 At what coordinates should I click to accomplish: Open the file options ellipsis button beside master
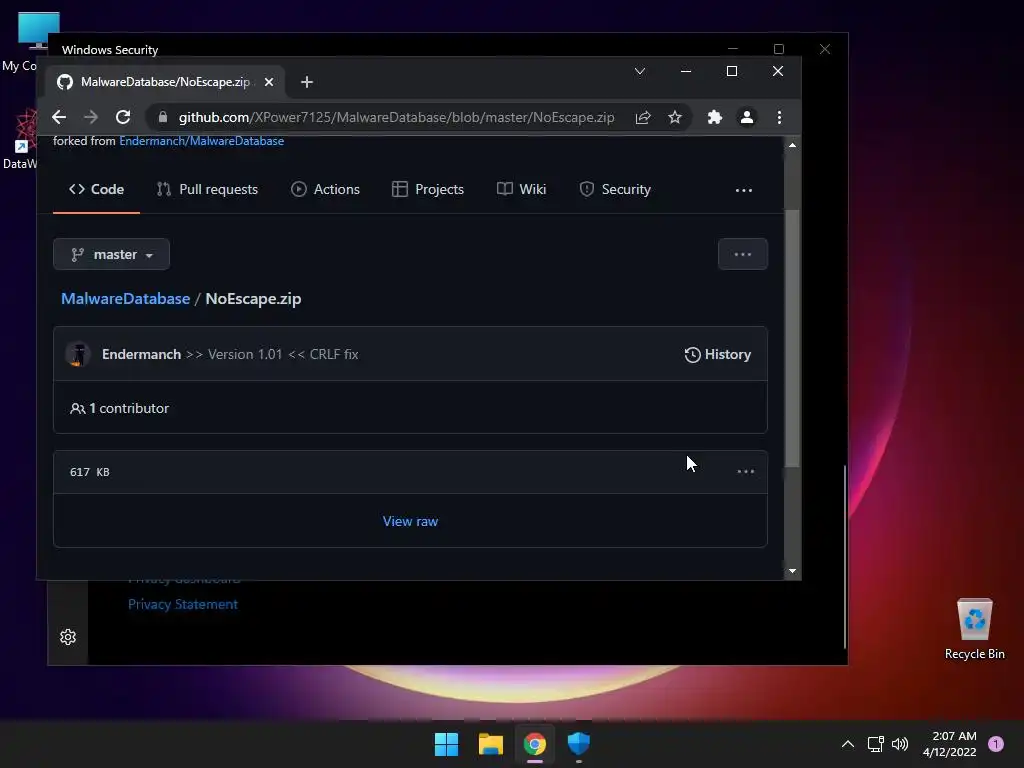(x=743, y=254)
